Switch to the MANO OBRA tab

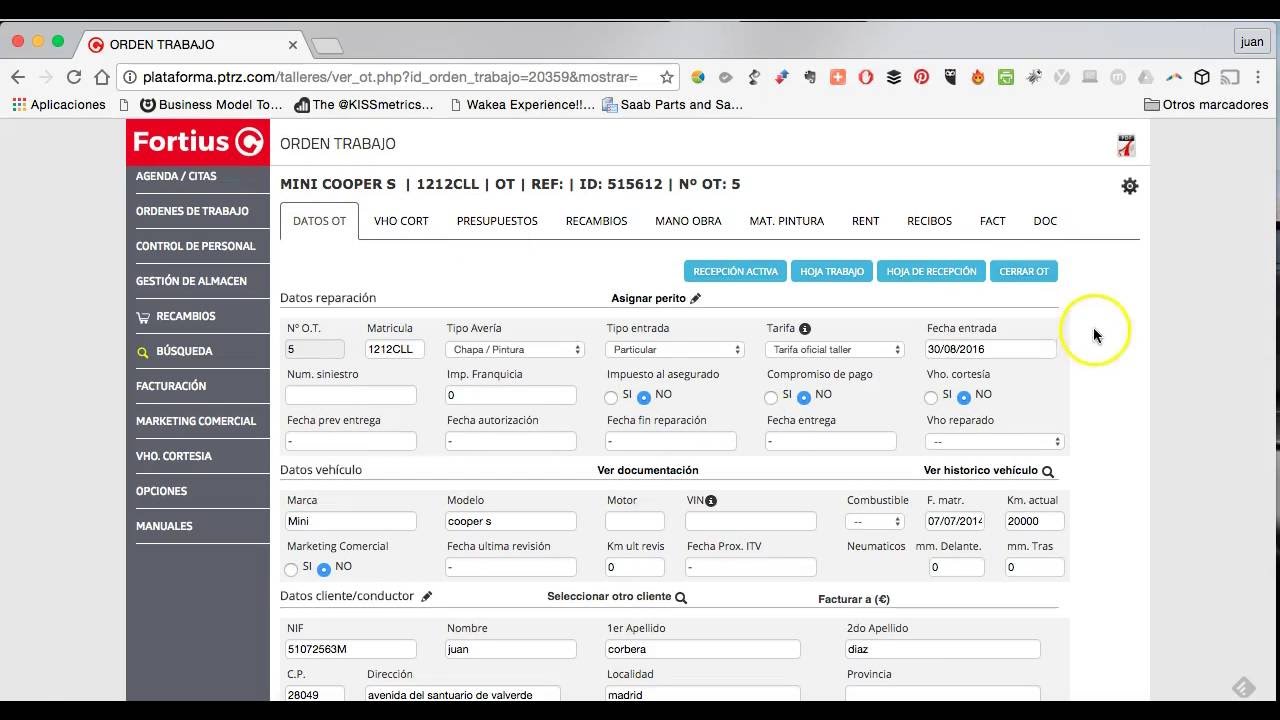[688, 221]
